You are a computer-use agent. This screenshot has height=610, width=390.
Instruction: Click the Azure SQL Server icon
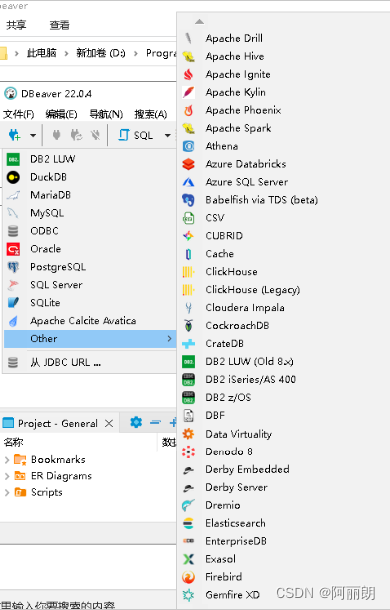pyautogui.click(x=188, y=182)
